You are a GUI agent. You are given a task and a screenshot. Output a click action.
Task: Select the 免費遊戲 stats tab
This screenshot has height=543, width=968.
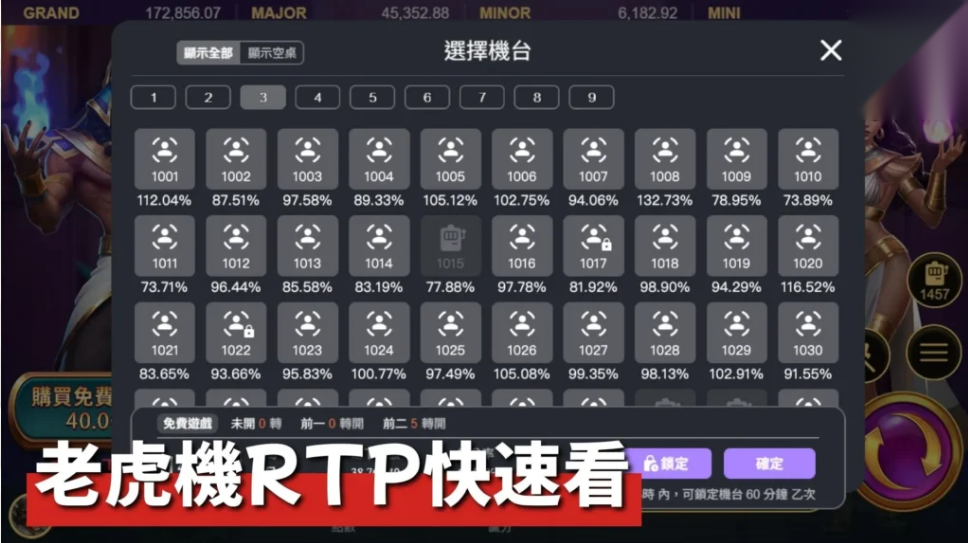click(189, 423)
